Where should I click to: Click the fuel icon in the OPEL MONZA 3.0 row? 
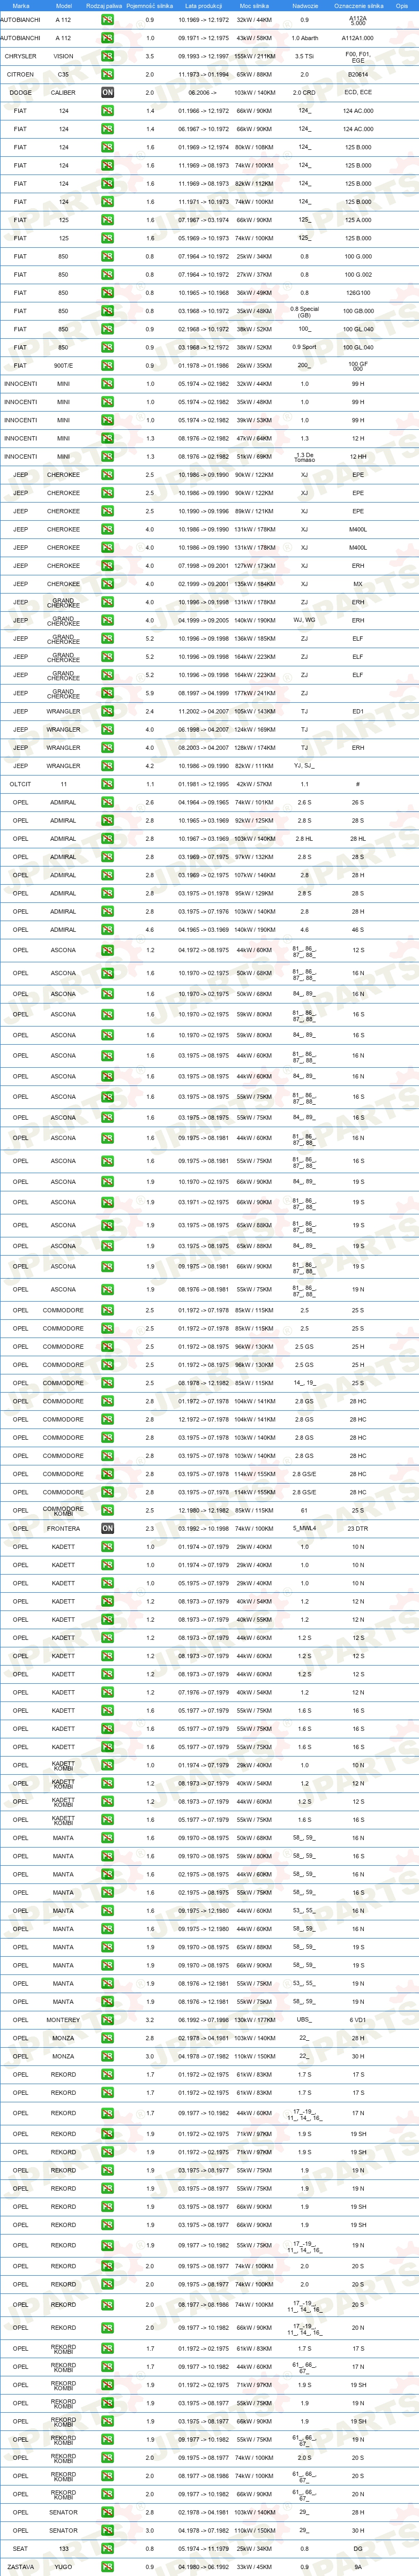[107, 2056]
